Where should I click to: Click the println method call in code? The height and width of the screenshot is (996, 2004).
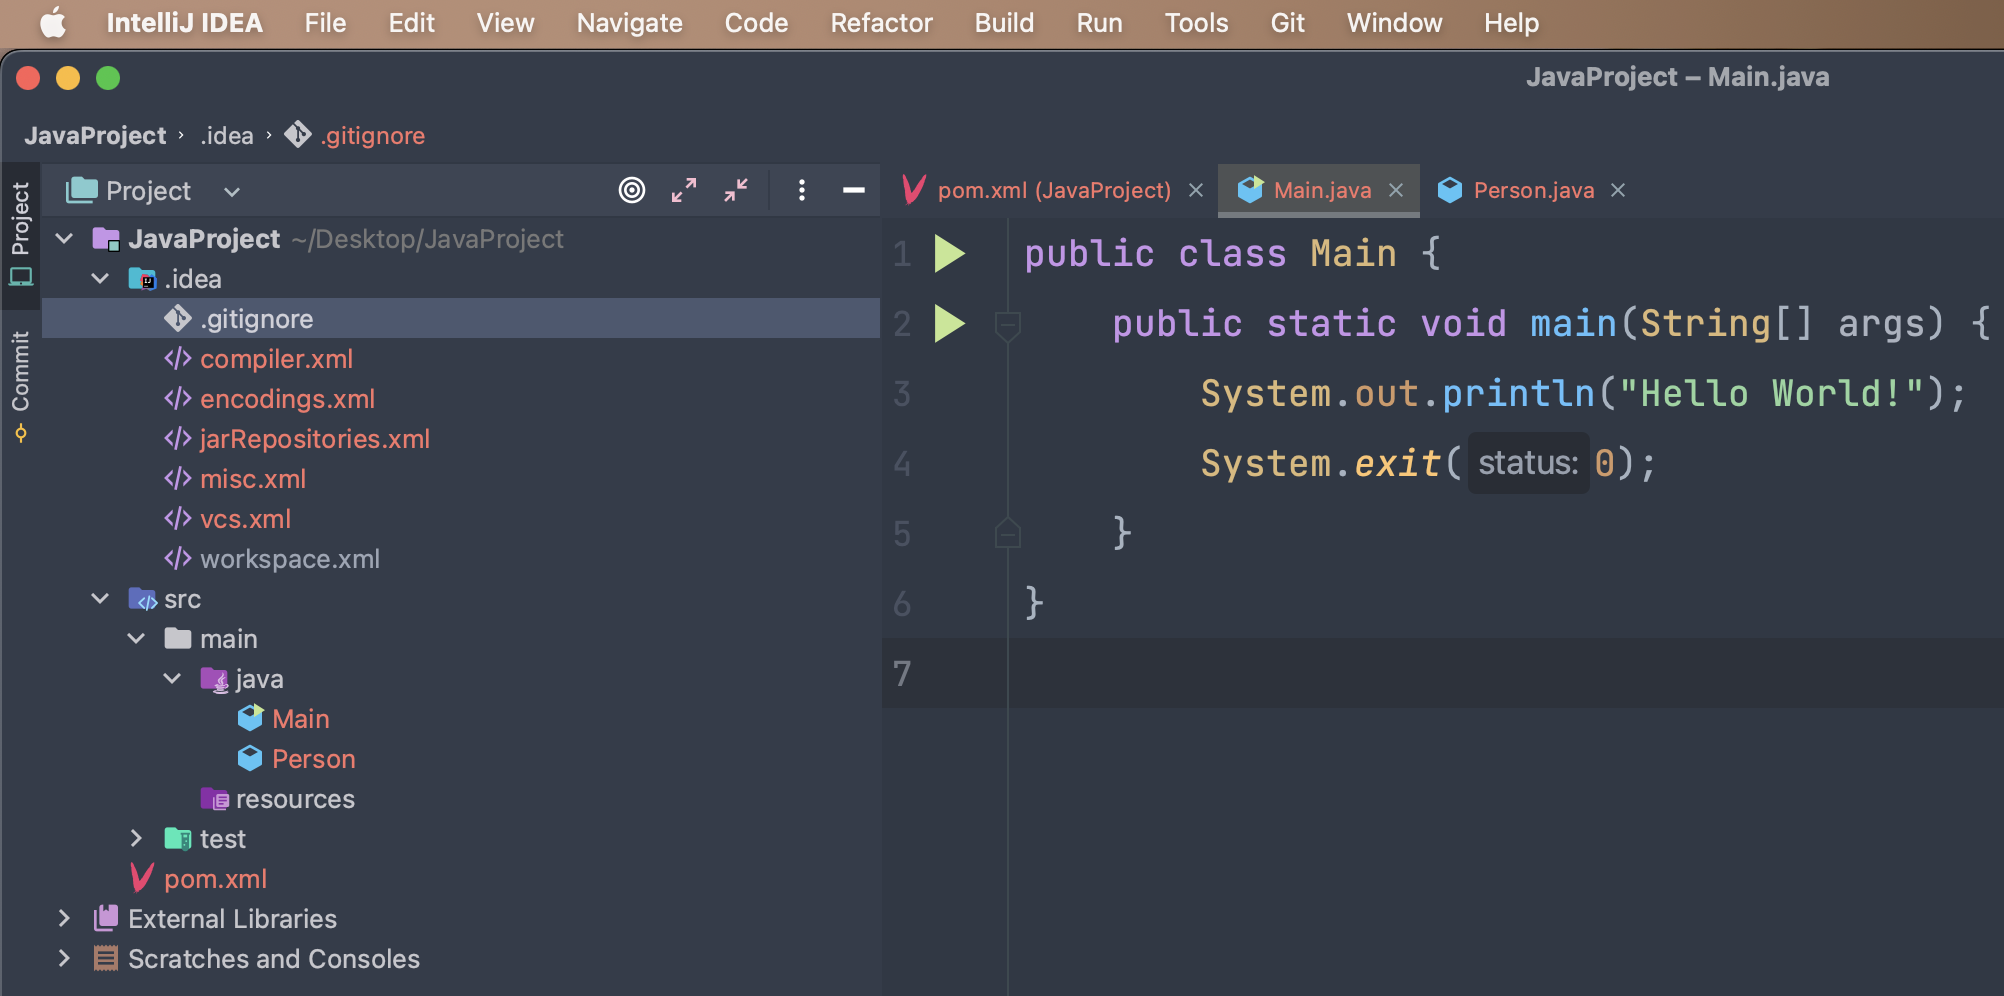[x=1518, y=394]
